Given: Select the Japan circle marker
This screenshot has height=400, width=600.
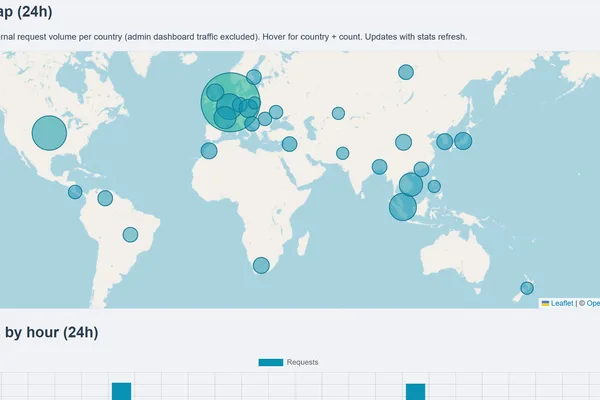Looking at the screenshot, I should (463, 141).
